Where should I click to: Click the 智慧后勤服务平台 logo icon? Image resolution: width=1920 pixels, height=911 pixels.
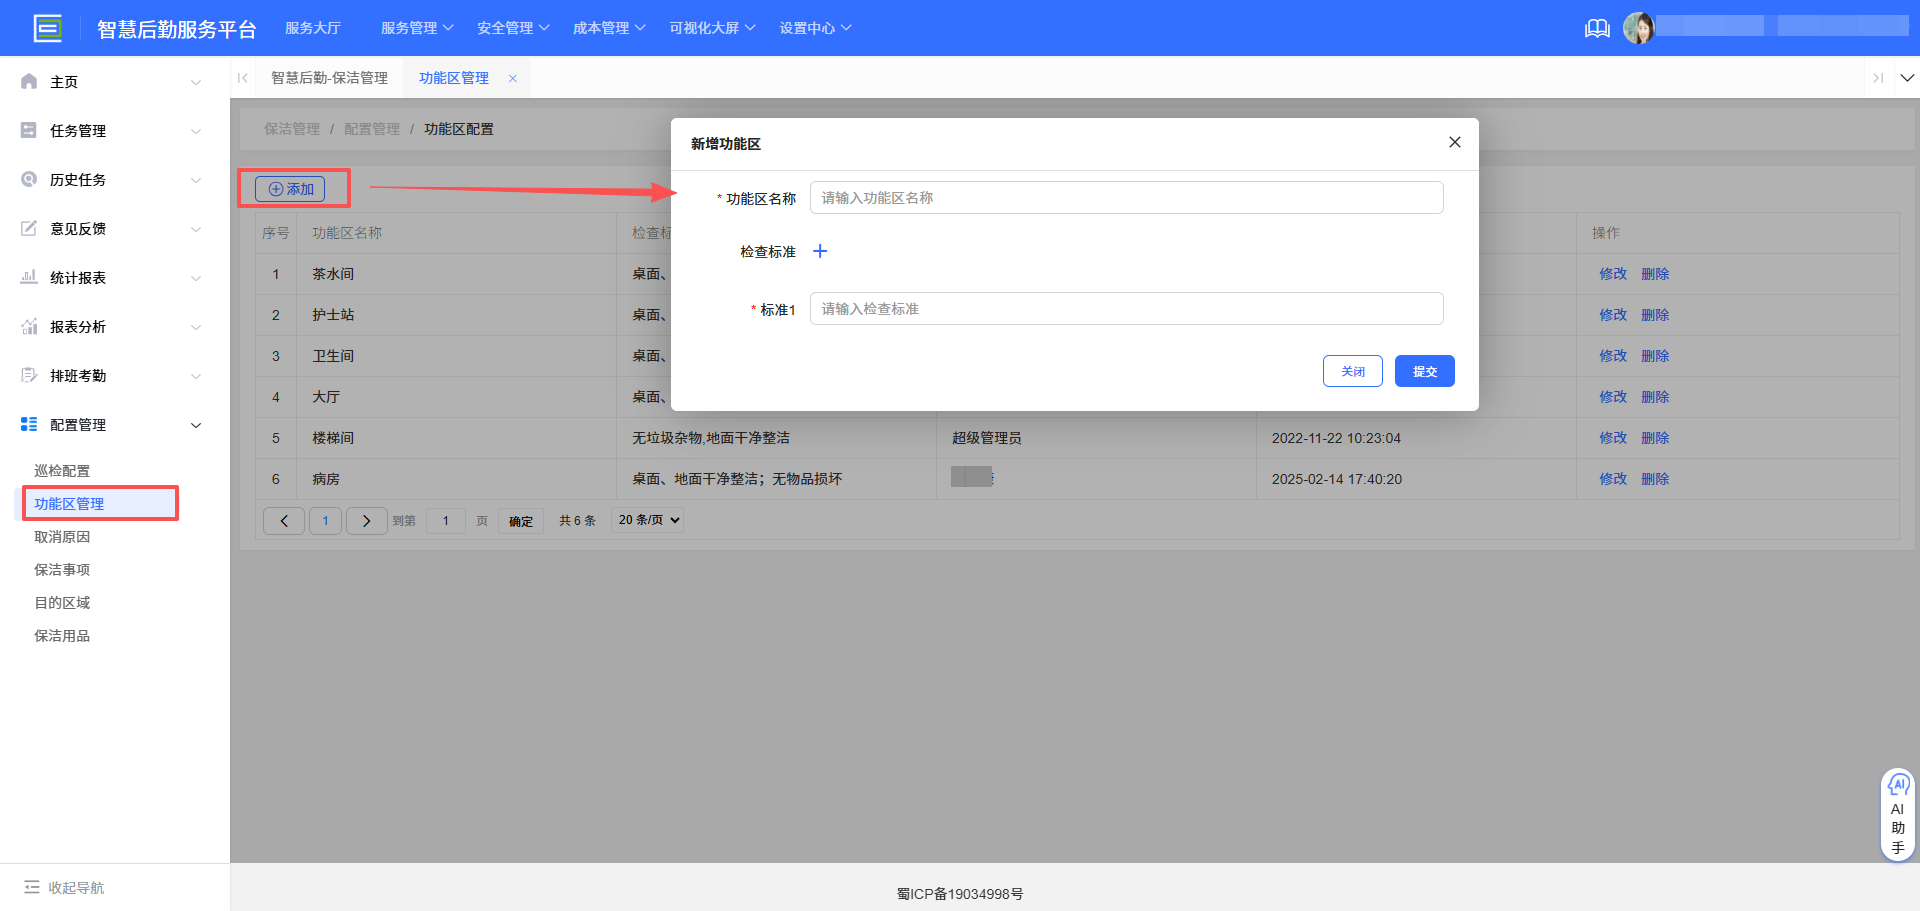[x=48, y=28]
